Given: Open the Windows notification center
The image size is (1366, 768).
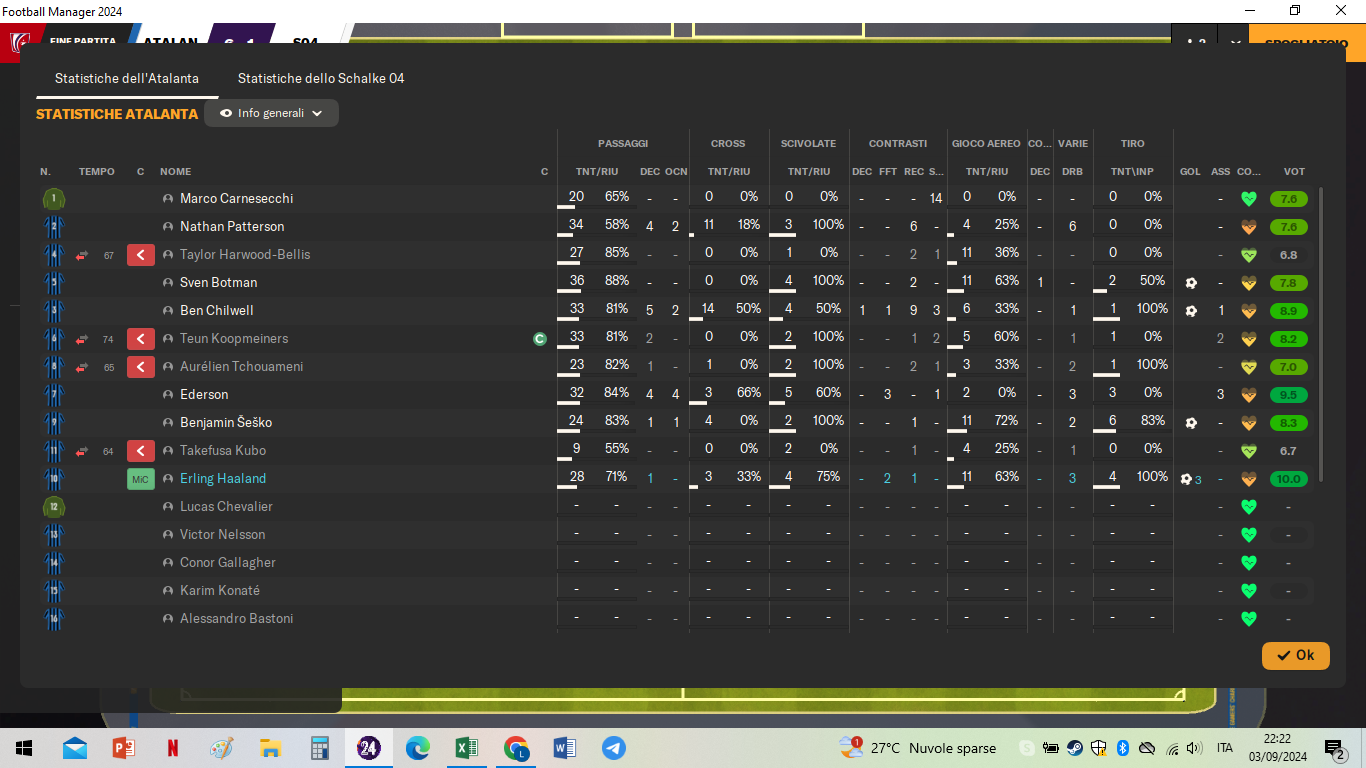Looking at the screenshot, I should (1334, 748).
